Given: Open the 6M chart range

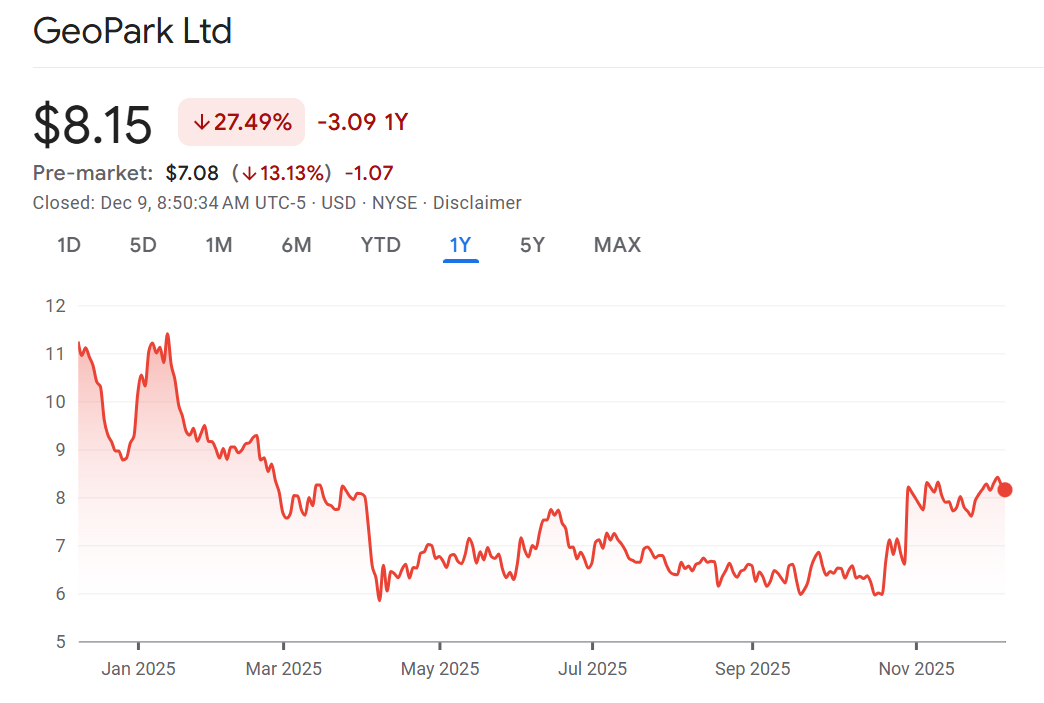Looking at the screenshot, I should pyautogui.click(x=296, y=245).
